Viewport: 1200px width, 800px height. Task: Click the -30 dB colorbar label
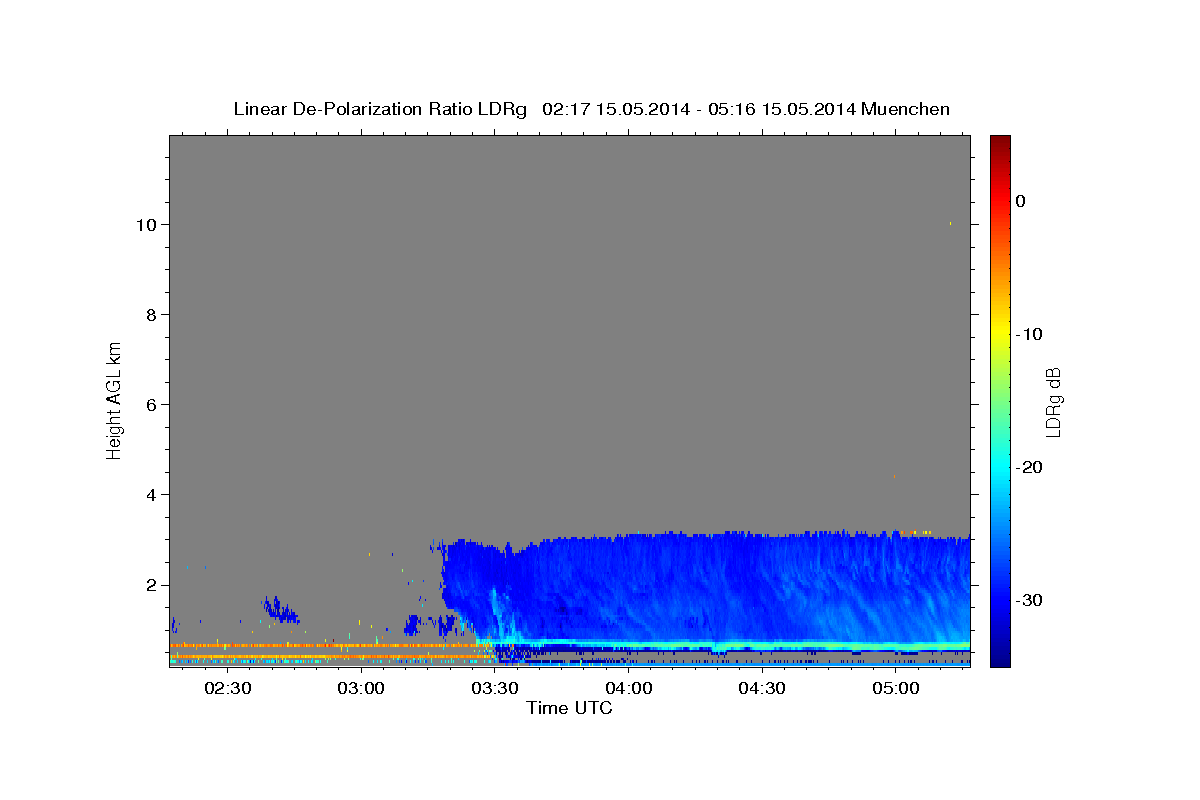(x=1030, y=600)
